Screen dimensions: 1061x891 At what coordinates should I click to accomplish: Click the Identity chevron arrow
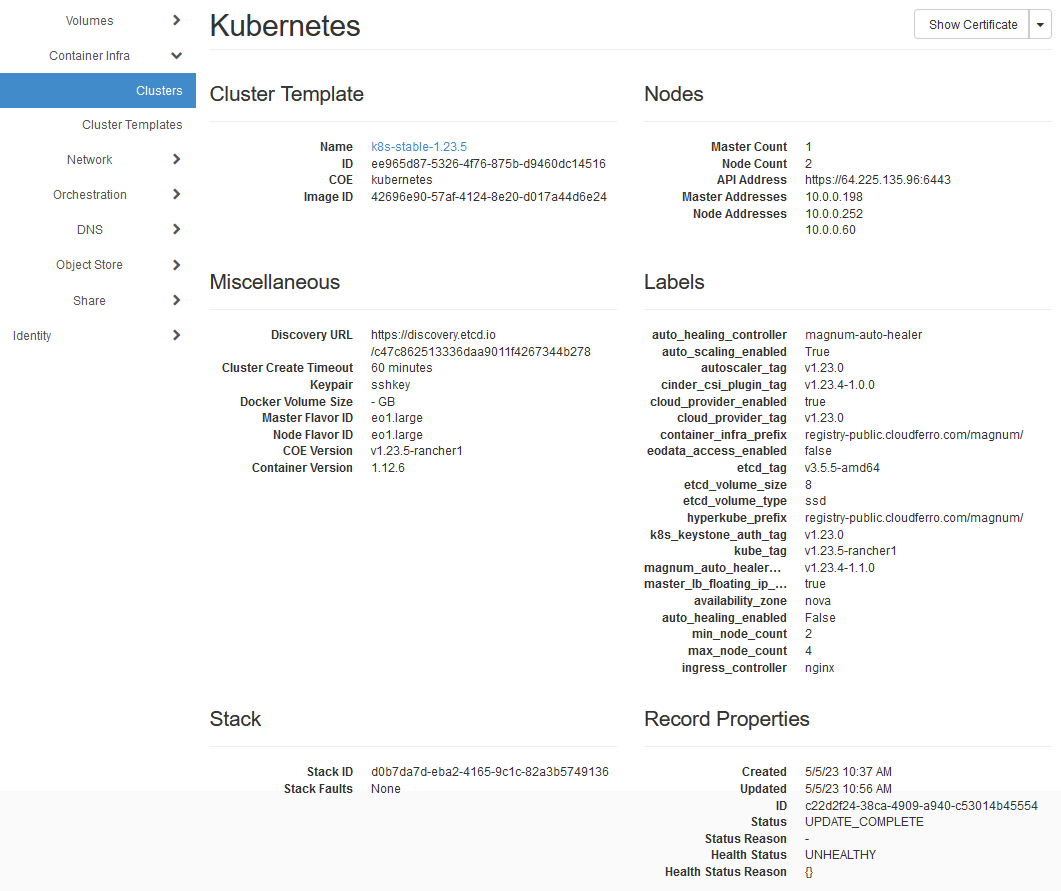[x=176, y=335]
